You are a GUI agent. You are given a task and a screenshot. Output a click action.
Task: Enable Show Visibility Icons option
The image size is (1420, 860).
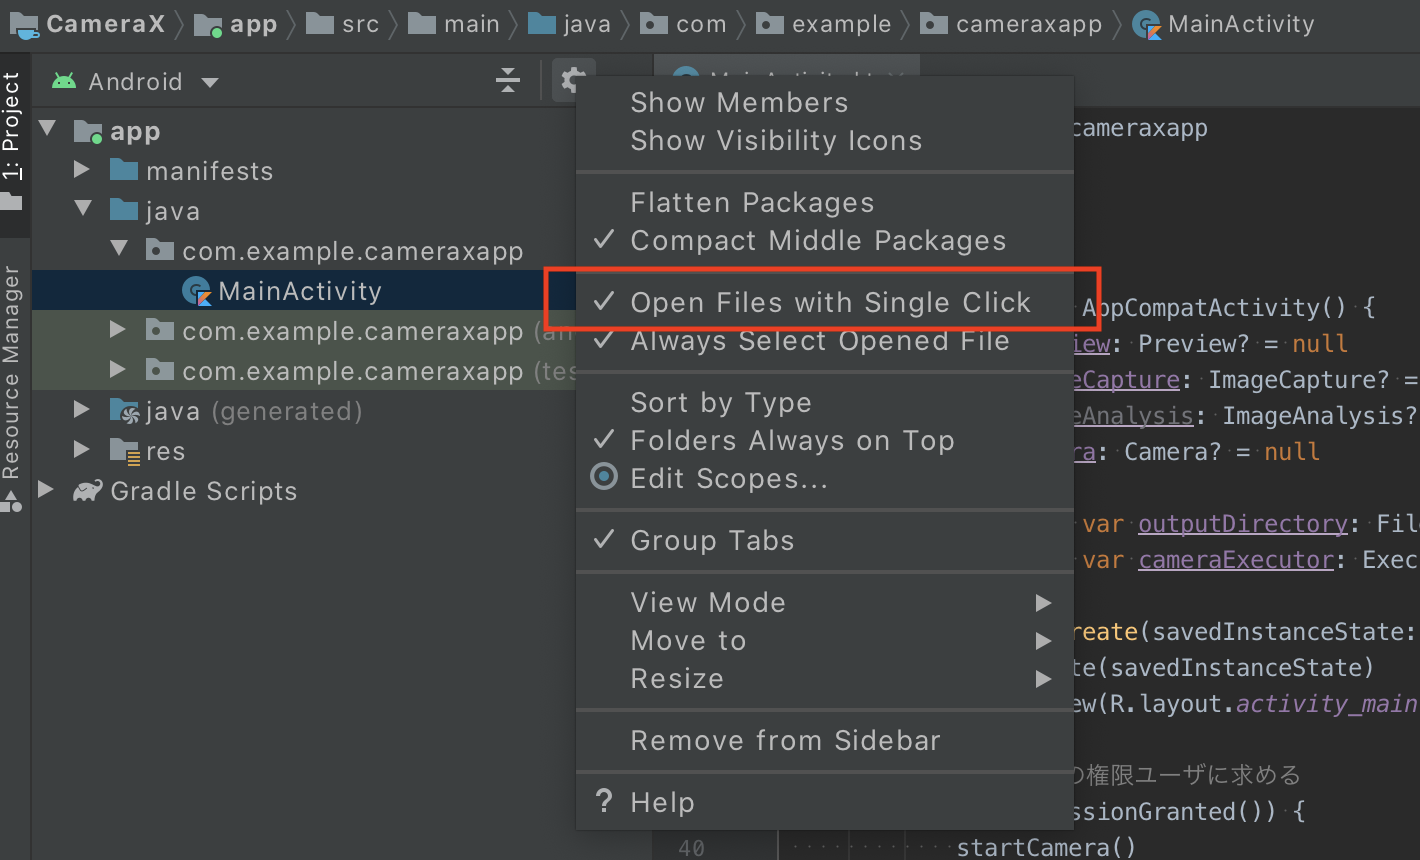pos(825,141)
